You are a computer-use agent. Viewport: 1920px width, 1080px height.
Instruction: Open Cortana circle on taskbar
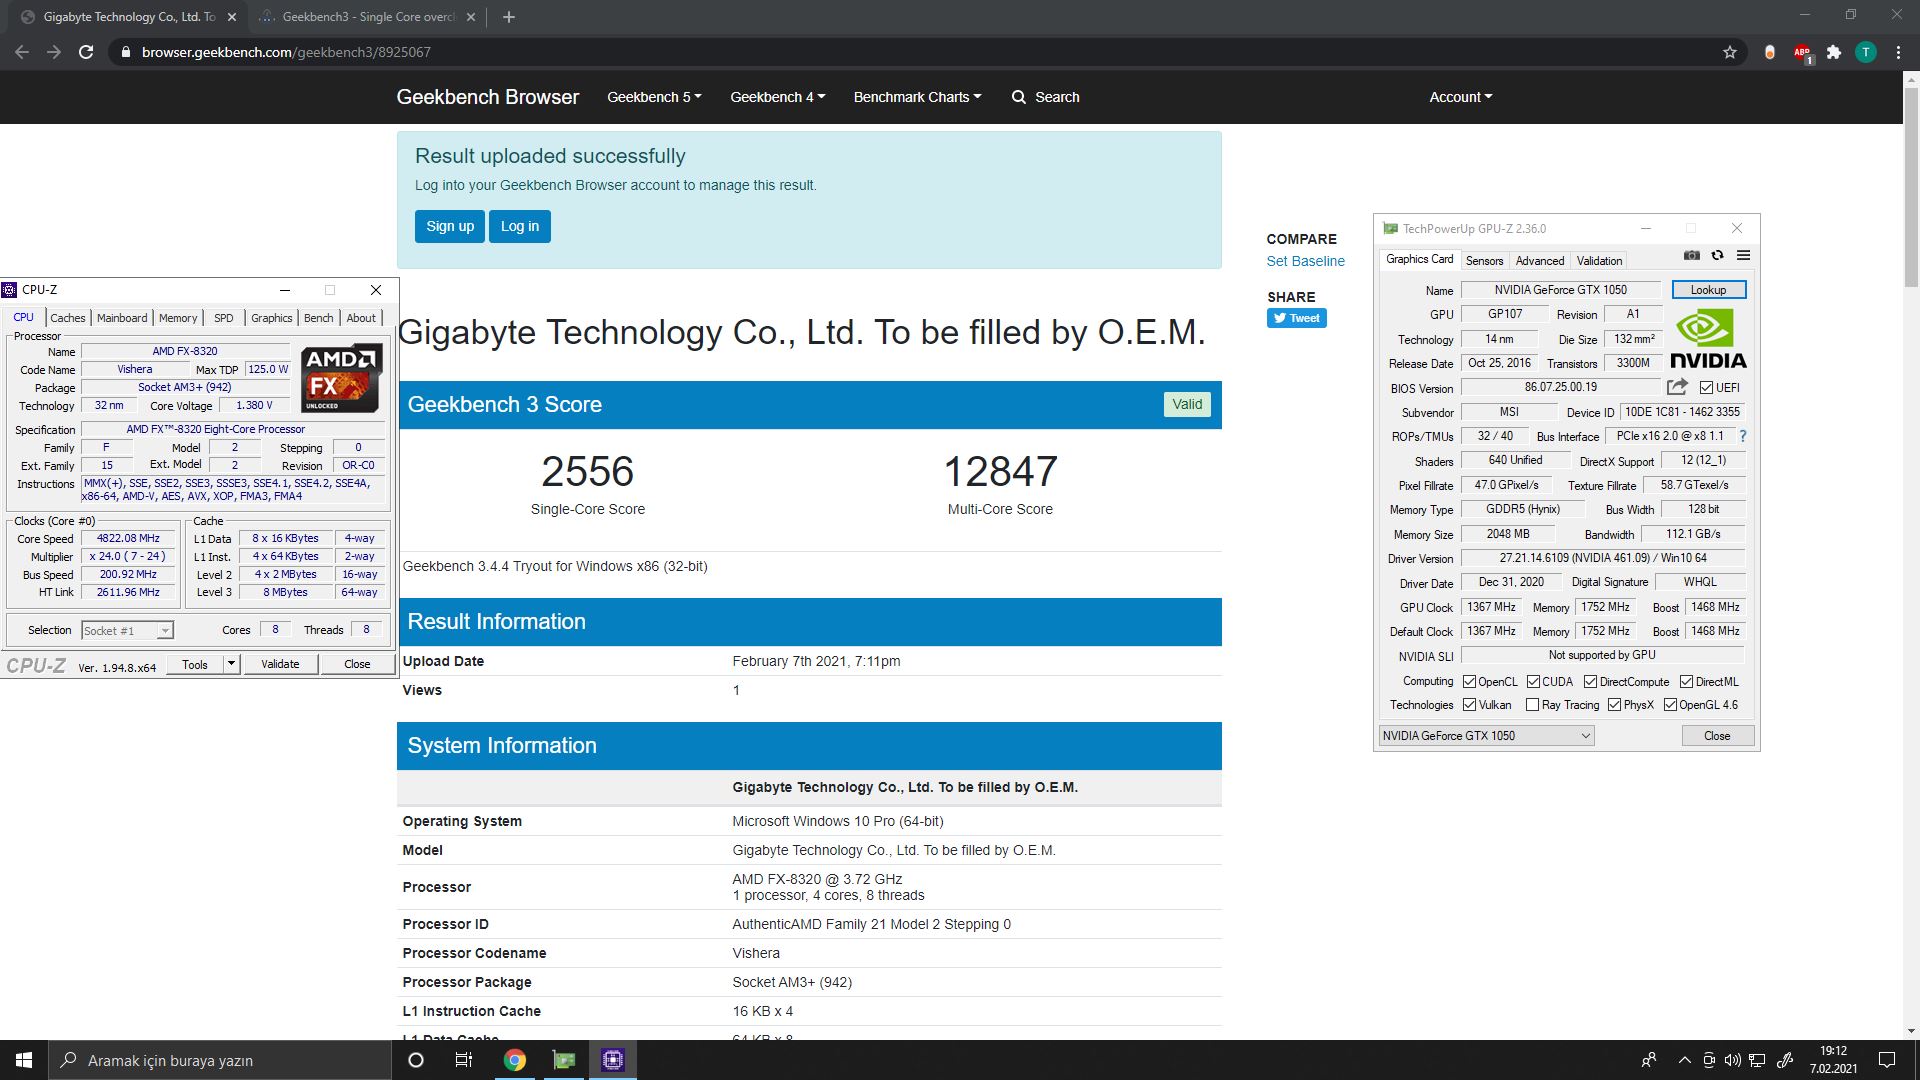416,1060
